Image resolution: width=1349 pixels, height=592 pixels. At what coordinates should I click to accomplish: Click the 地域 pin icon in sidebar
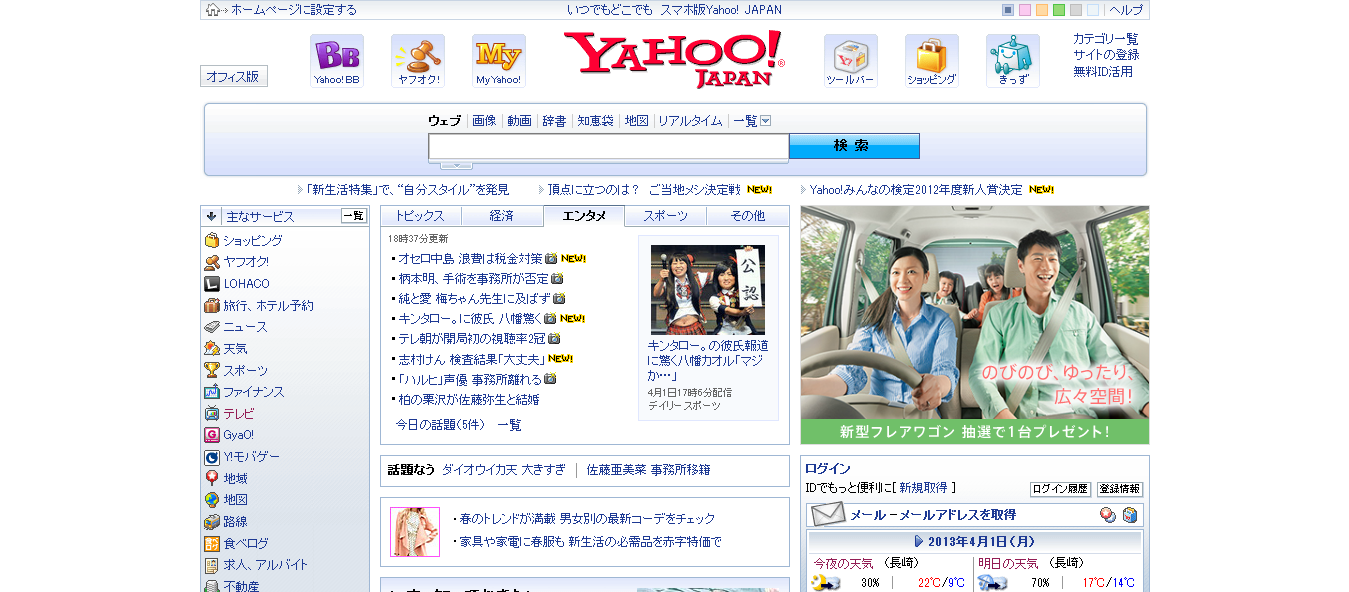pyautogui.click(x=212, y=478)
